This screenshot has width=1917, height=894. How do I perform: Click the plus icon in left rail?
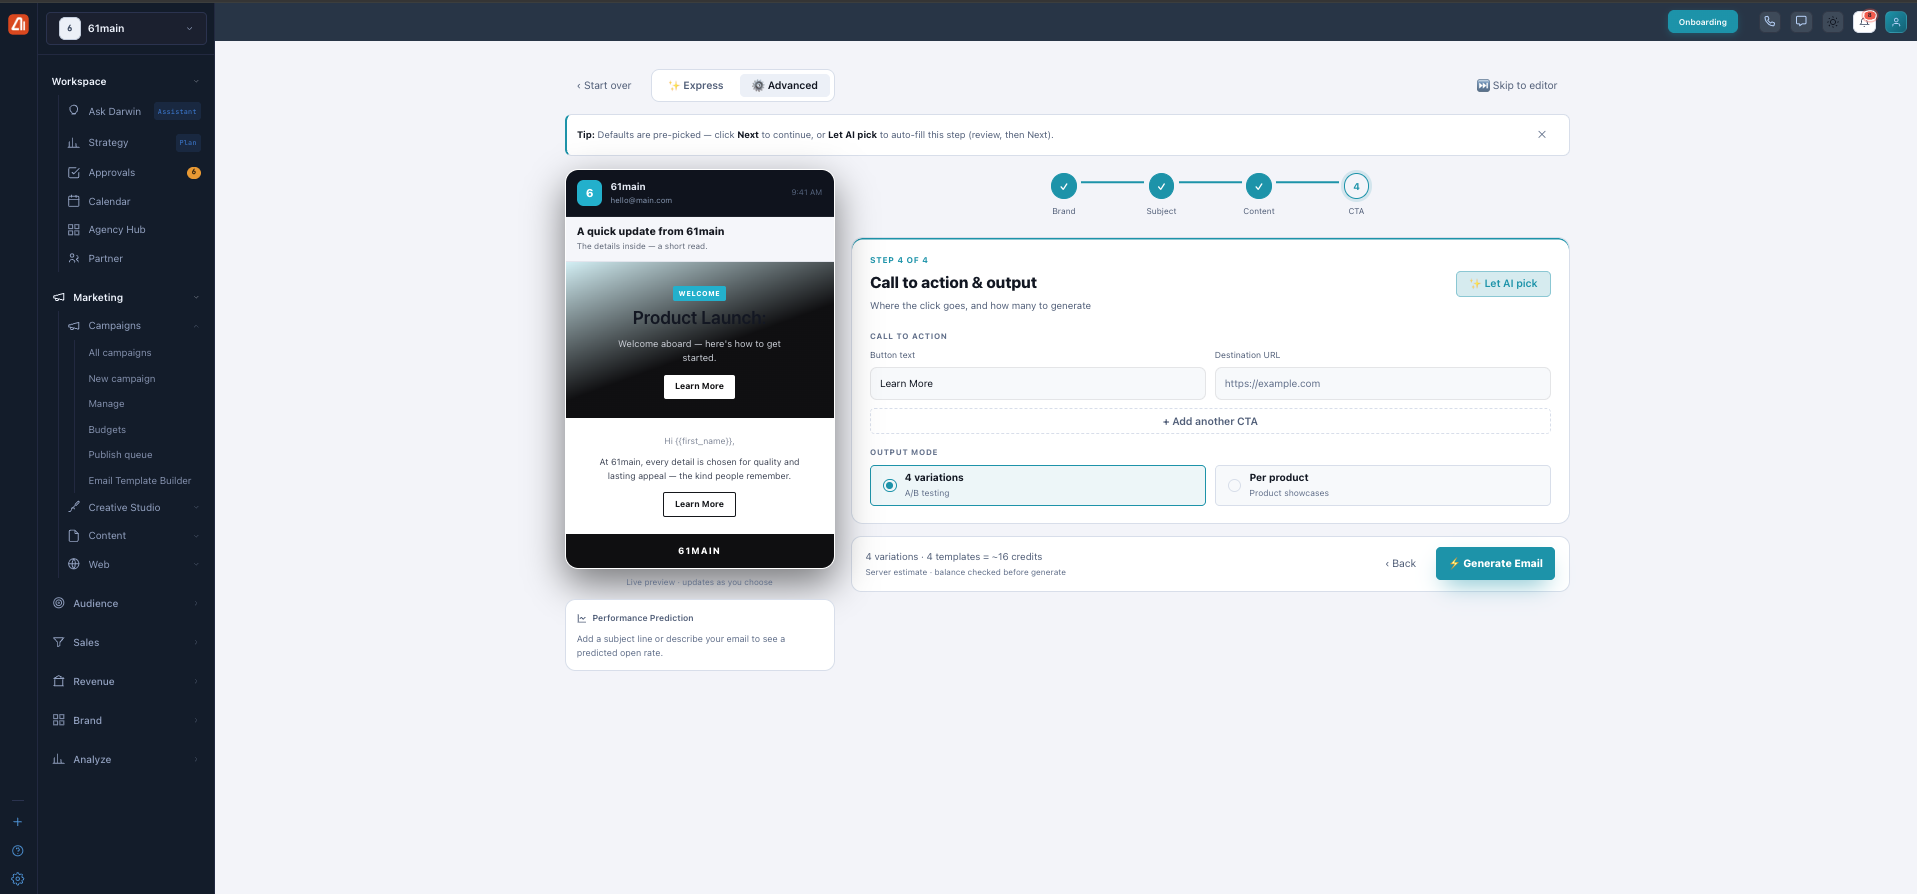click(x=17, y=822)
